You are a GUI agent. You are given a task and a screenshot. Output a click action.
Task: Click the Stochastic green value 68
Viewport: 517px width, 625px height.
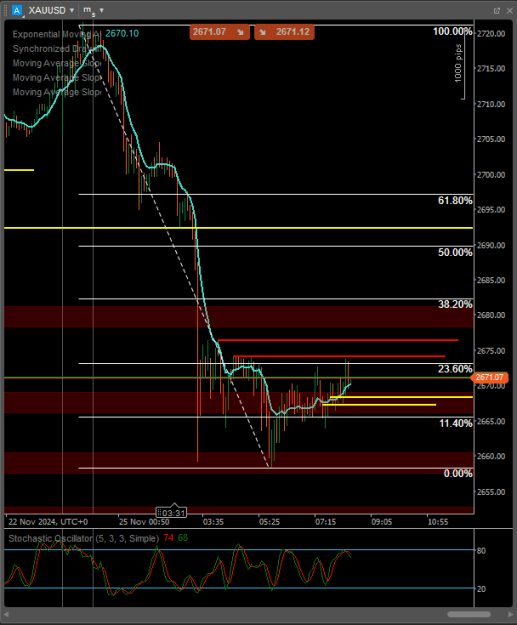[x=183, y=538]
